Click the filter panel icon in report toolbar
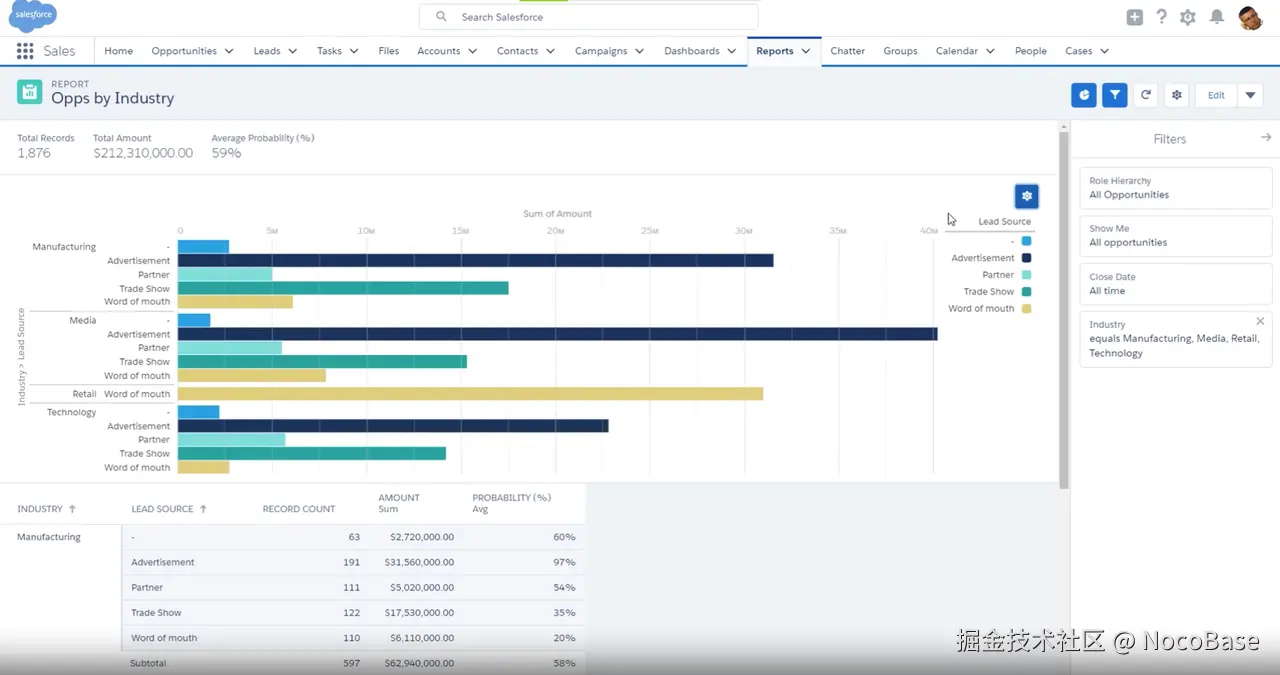 (x=1114, y=94)
